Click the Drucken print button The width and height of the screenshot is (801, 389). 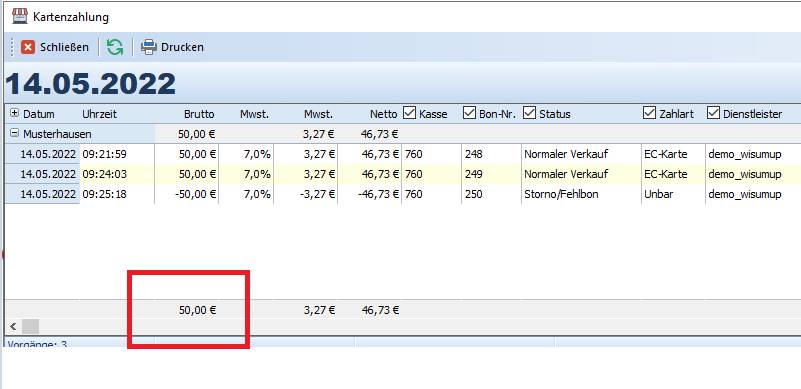pyautogui.click(x=172, y=47)
